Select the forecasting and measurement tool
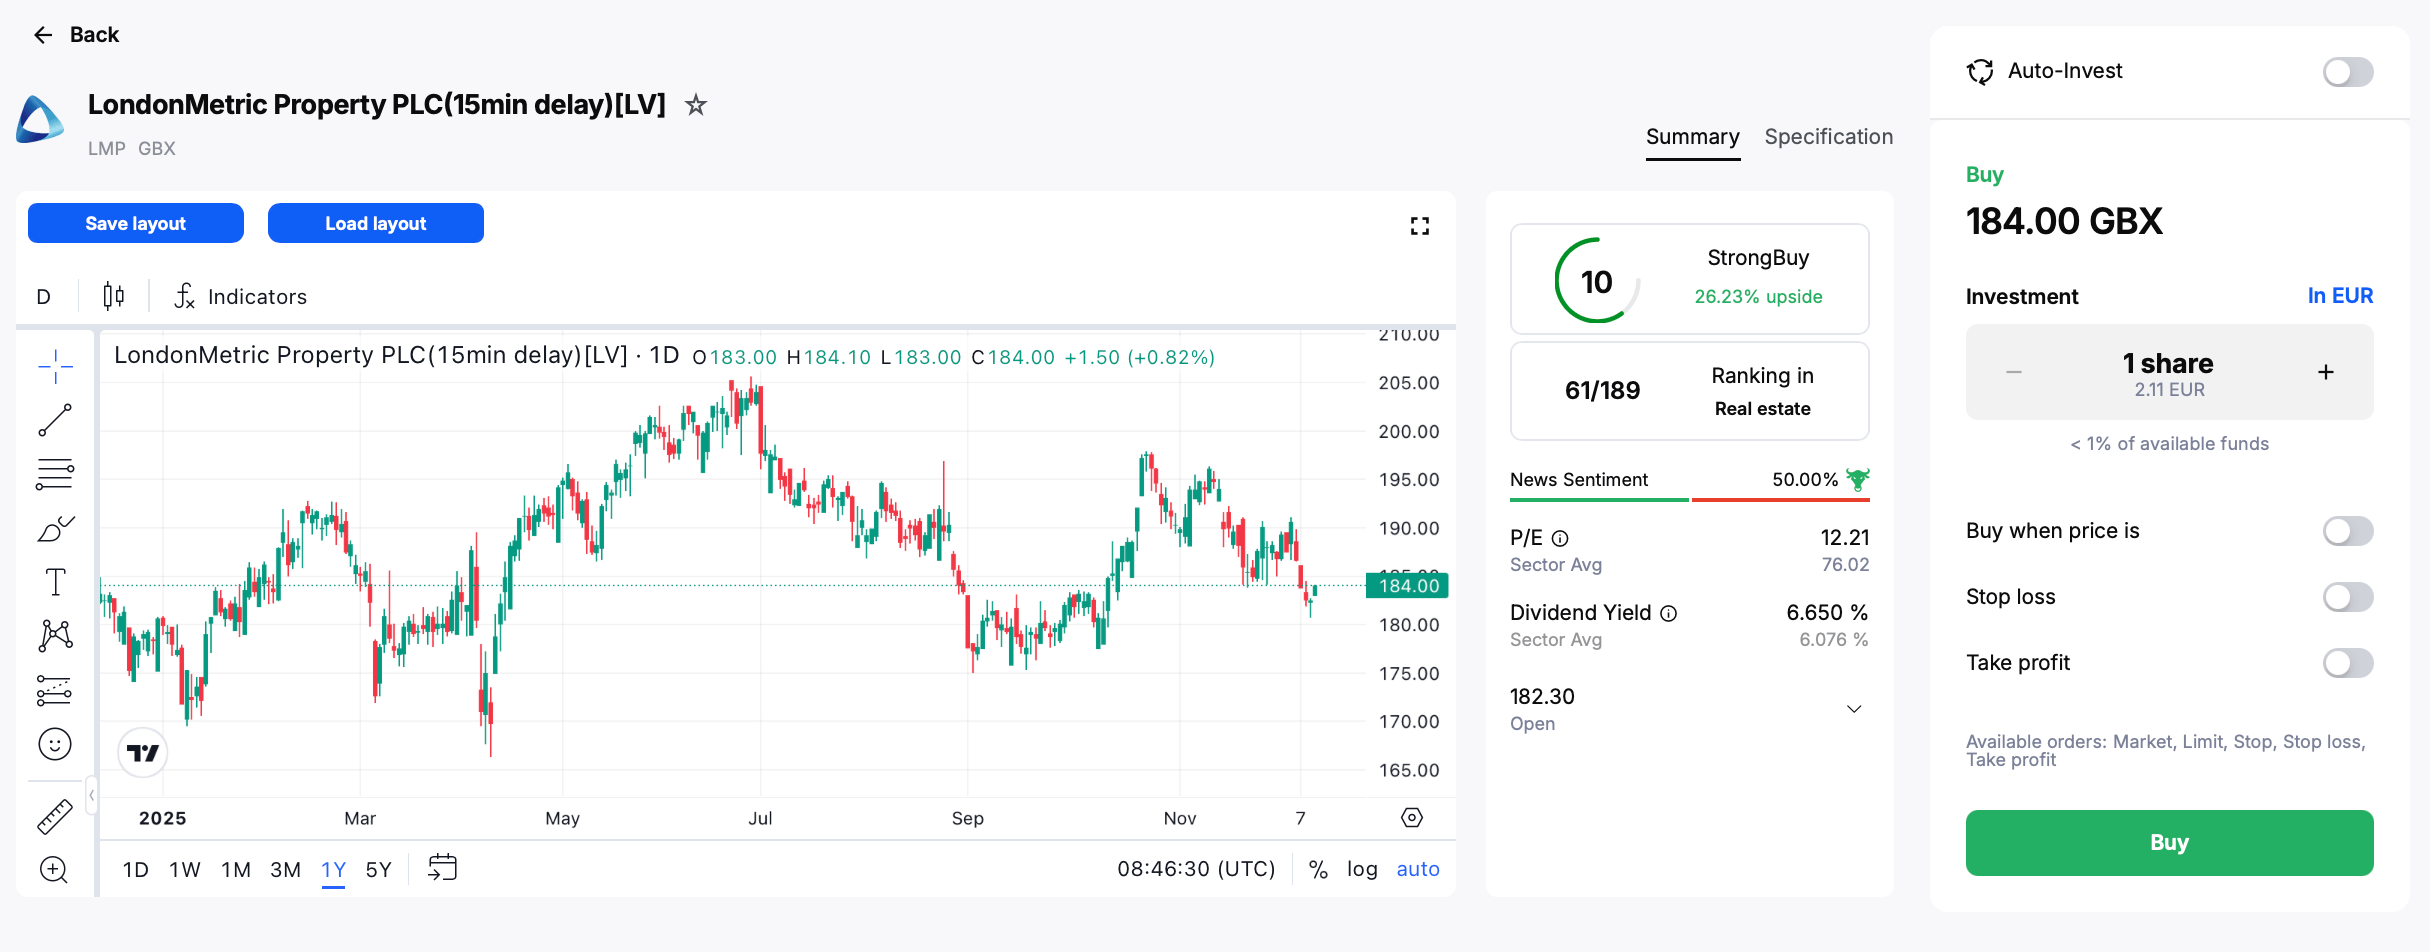The height and width of the screenshot is (952, 2430). [x=55, y=690]
